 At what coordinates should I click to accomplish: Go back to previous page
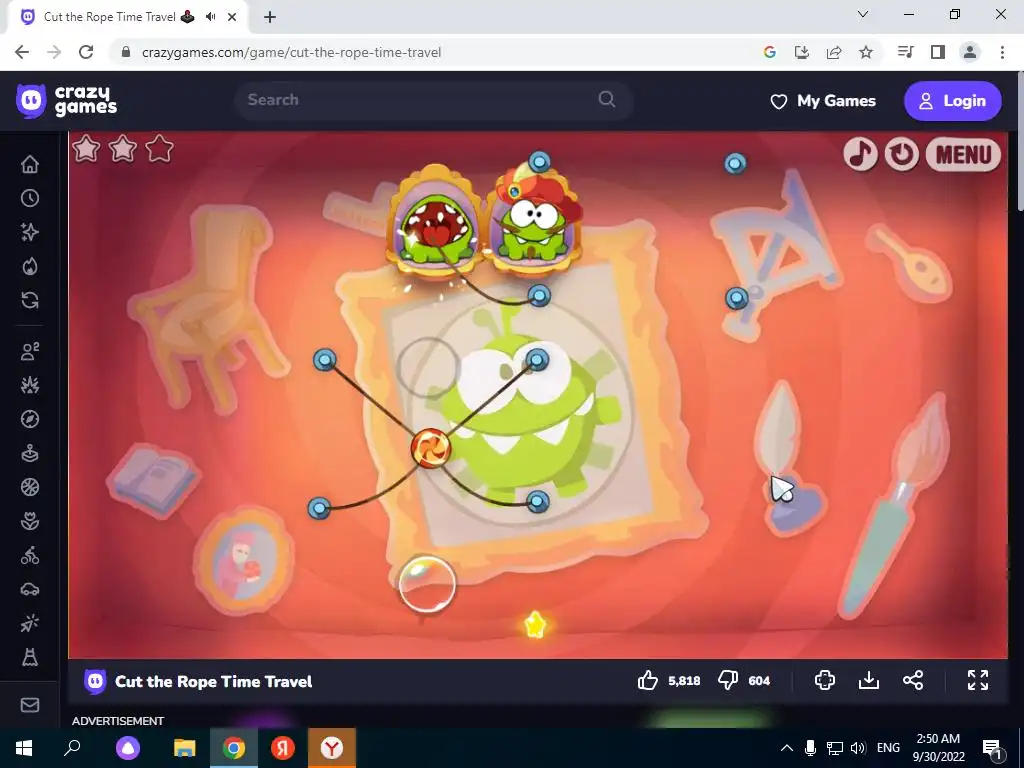coord(22,52)
